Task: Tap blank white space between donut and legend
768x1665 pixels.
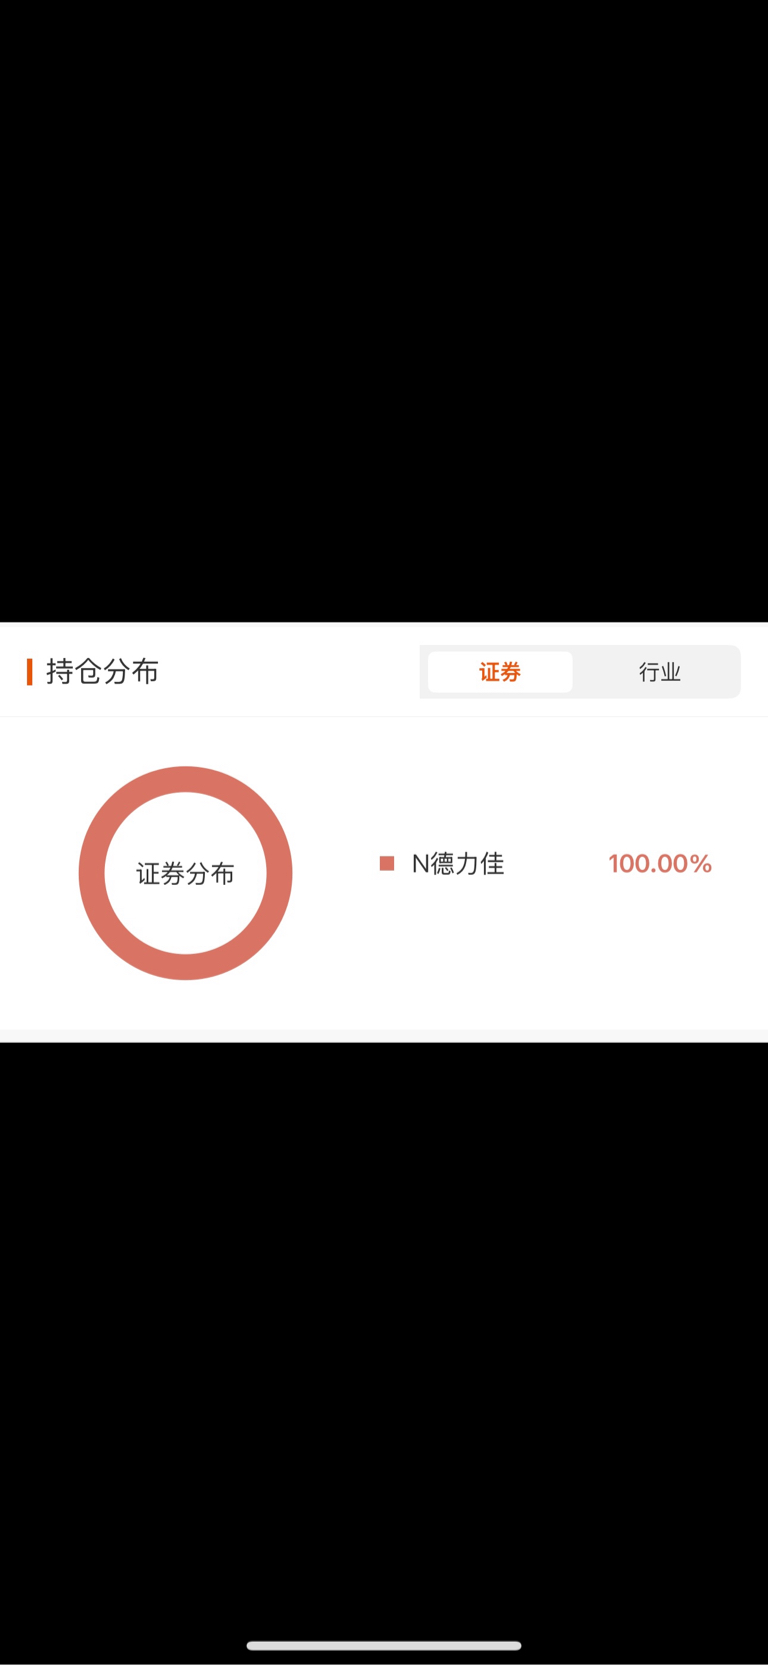Action: click(335, 873)
